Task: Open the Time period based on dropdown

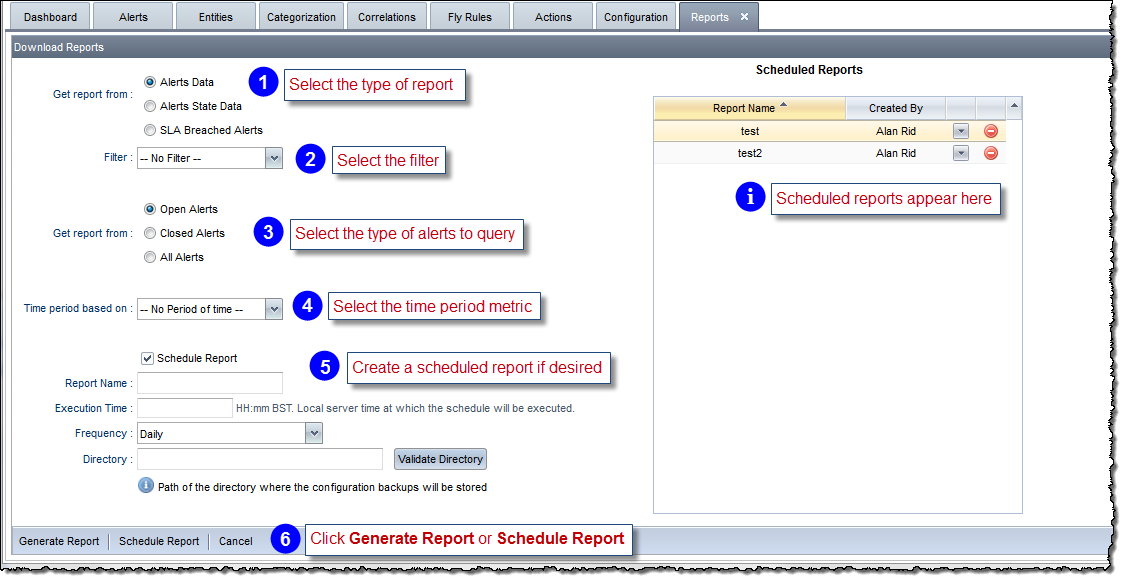Action: [x=273, y=309]
